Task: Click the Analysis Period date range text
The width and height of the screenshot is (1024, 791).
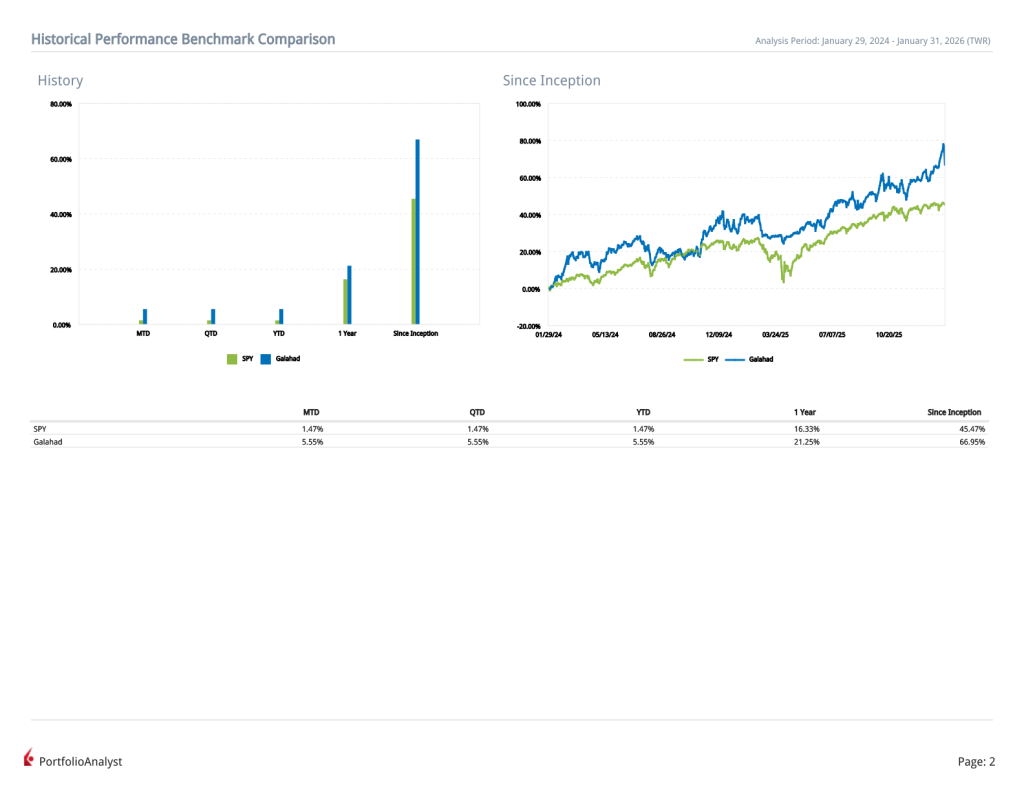Action: [872, 40]
